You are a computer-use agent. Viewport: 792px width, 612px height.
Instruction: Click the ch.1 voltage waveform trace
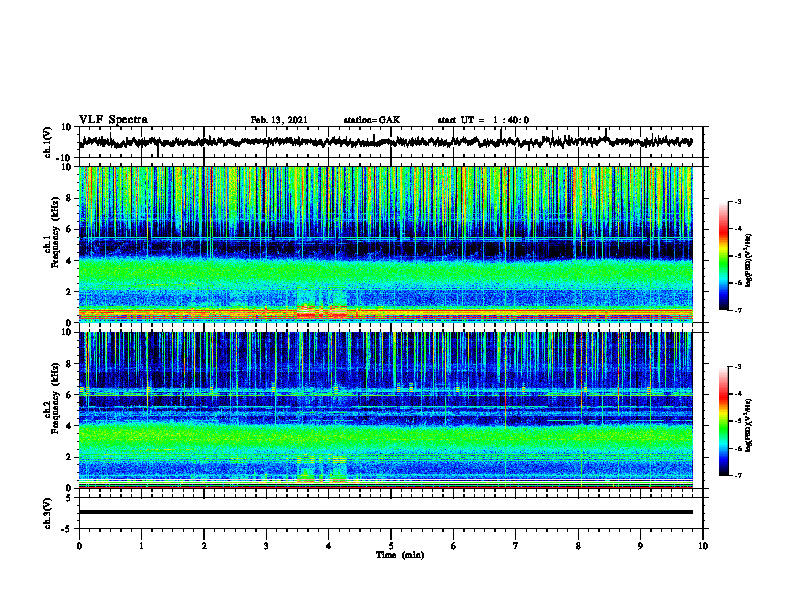[x=385, y=142]
